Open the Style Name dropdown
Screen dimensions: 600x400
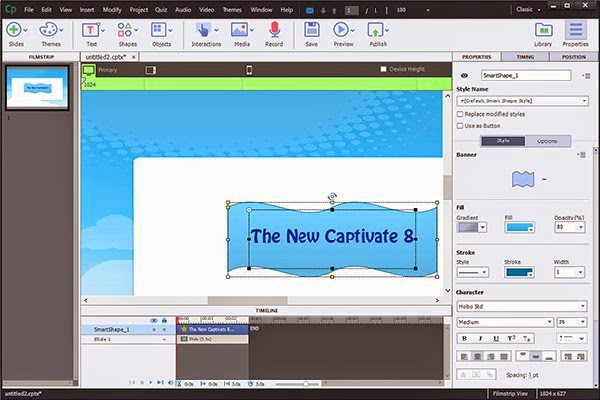click(x=523, y=101)
